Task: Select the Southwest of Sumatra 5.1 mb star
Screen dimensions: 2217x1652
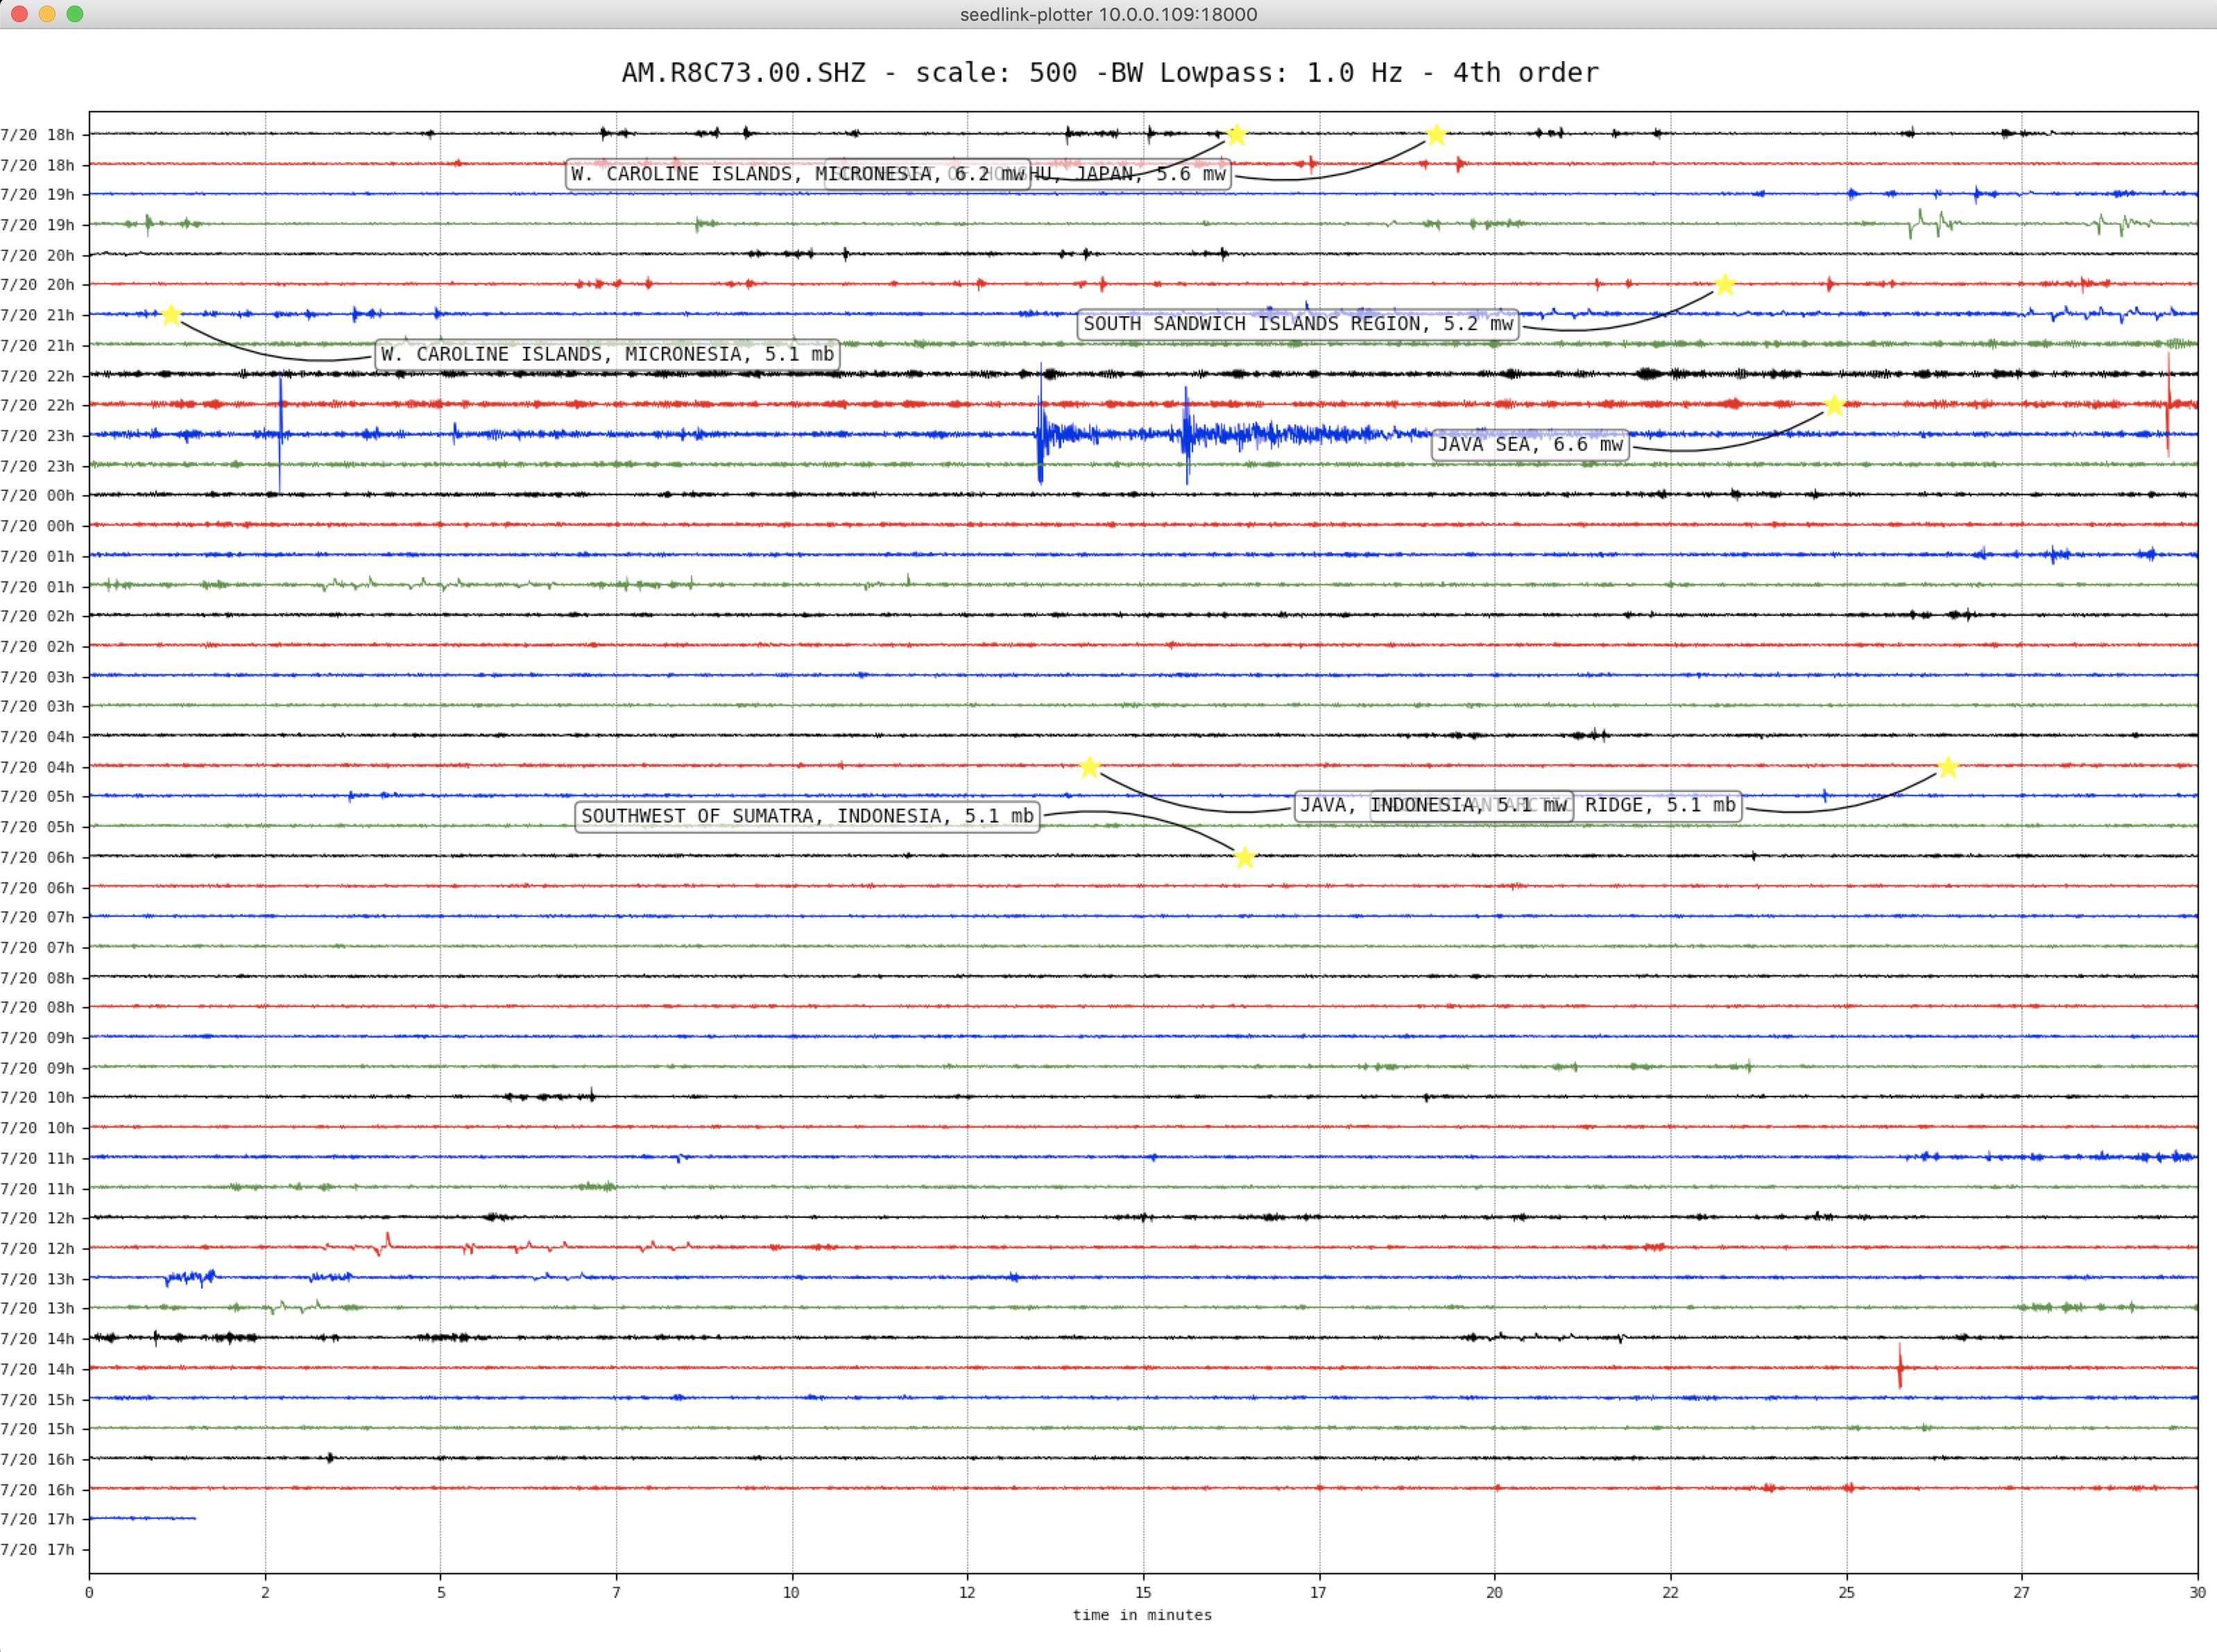Action: (x=1244, y=857)
